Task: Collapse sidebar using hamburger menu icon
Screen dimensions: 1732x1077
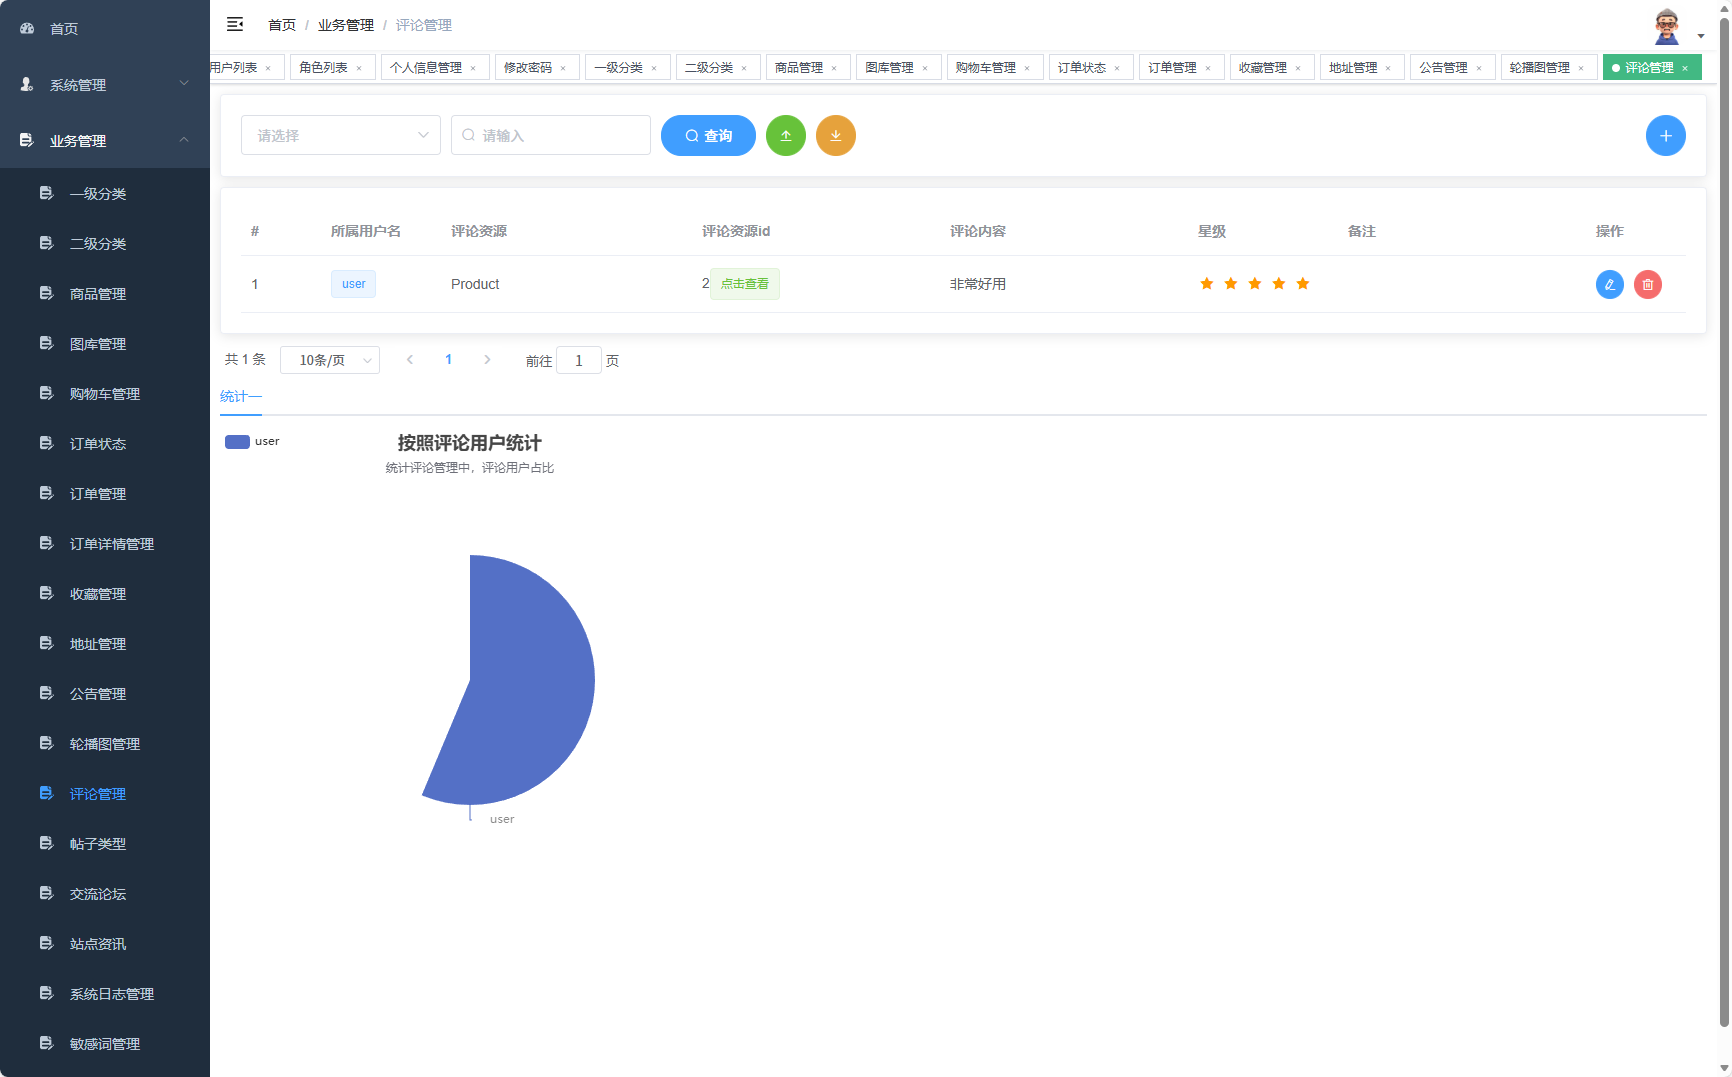Action: [235, 24]
